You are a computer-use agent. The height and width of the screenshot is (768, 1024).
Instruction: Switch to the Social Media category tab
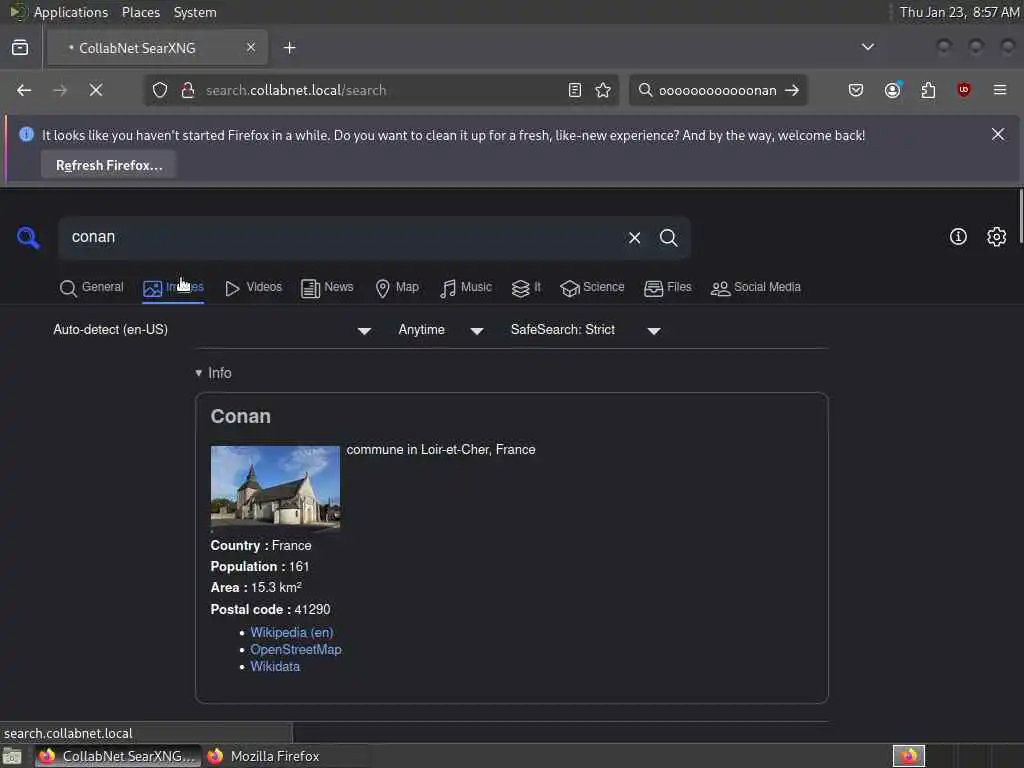756,287
